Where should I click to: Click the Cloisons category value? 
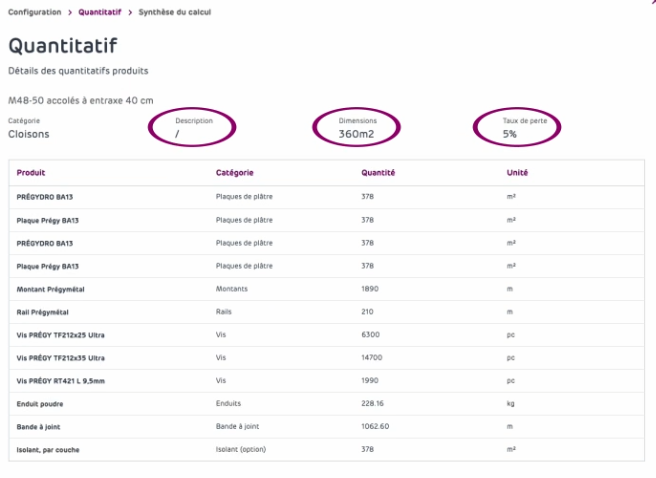tap(28, 133)
